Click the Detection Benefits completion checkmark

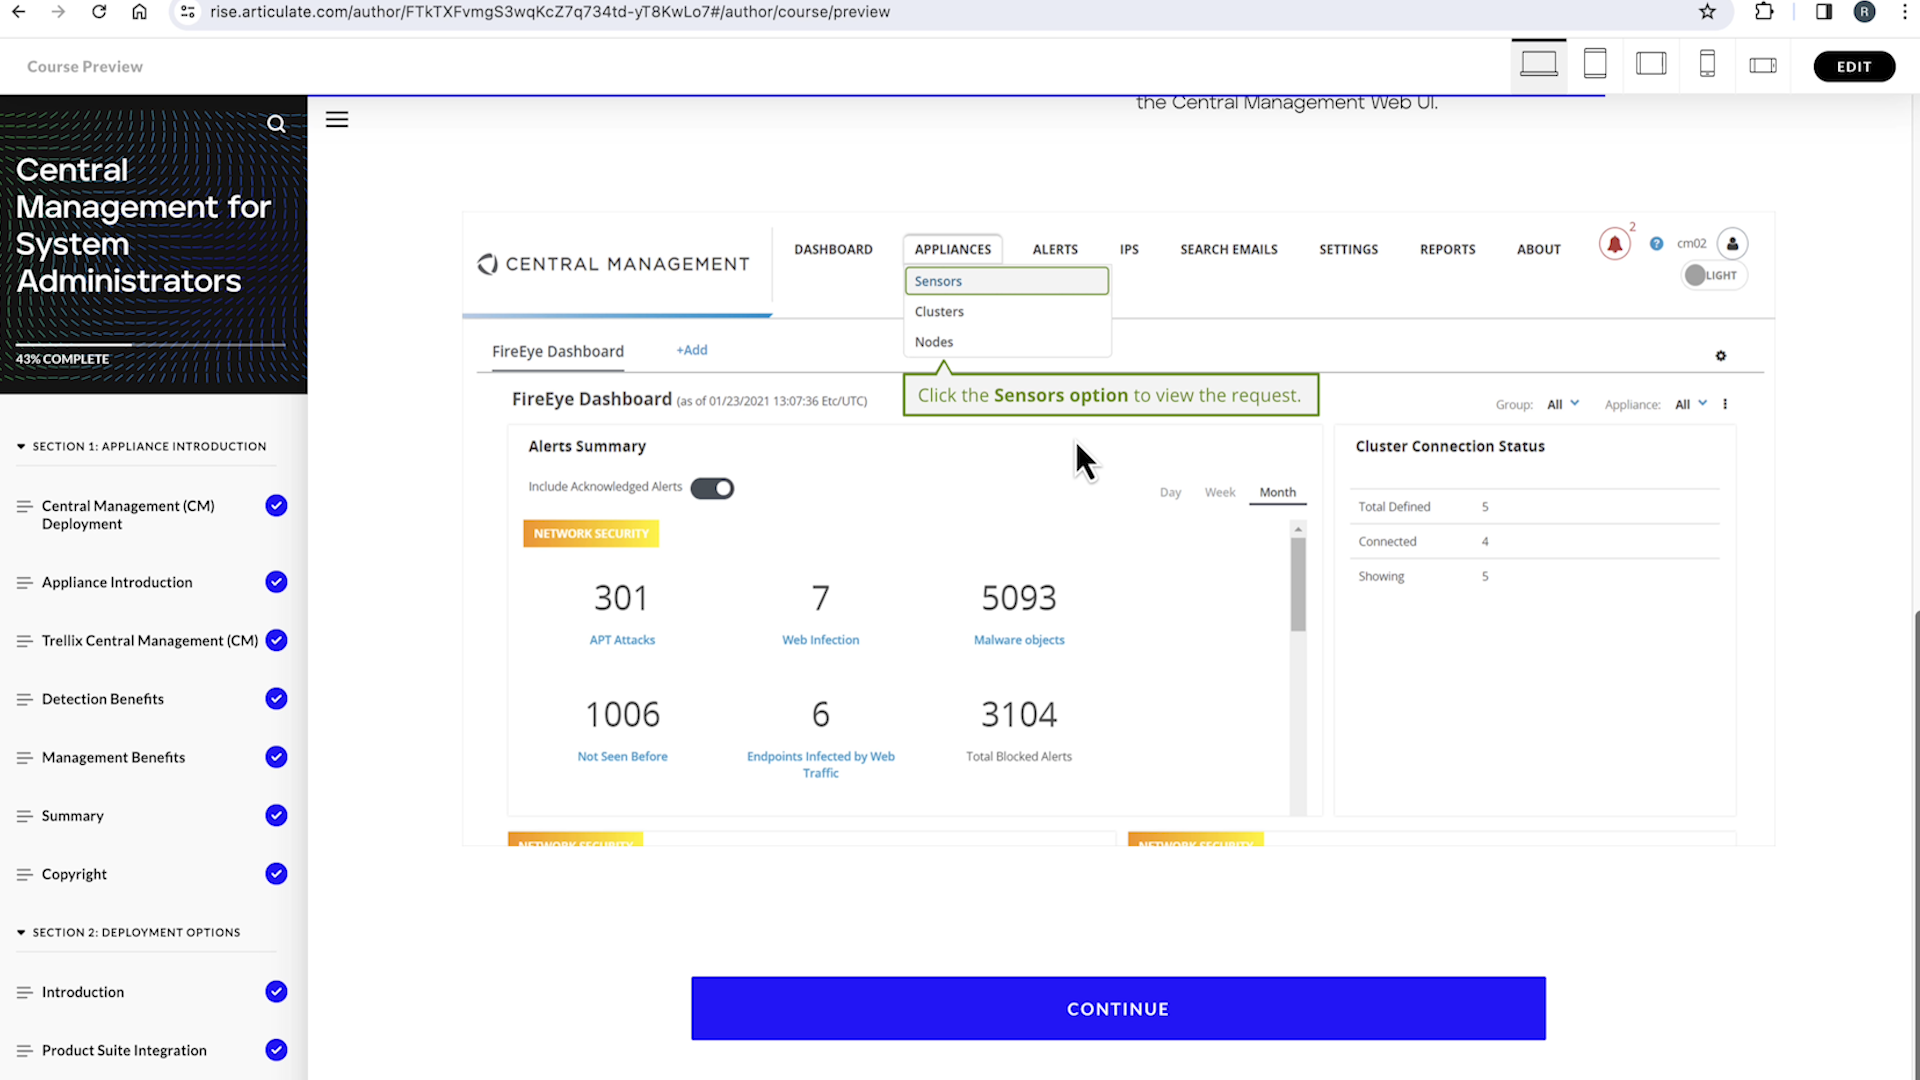[x=276, y=699]
